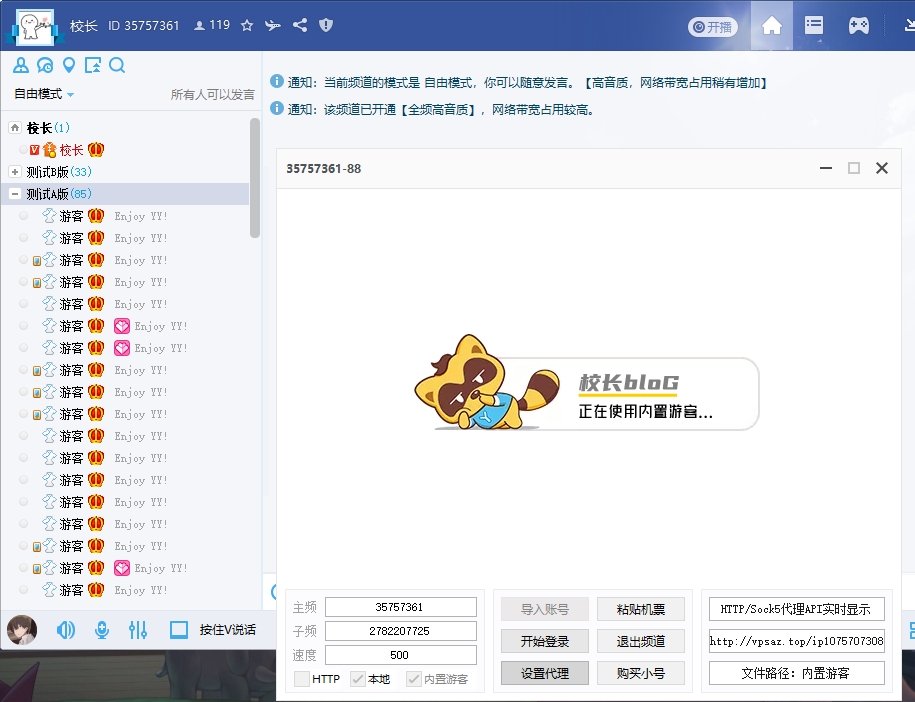Click the microphone icon

click(x=101, y=630)
